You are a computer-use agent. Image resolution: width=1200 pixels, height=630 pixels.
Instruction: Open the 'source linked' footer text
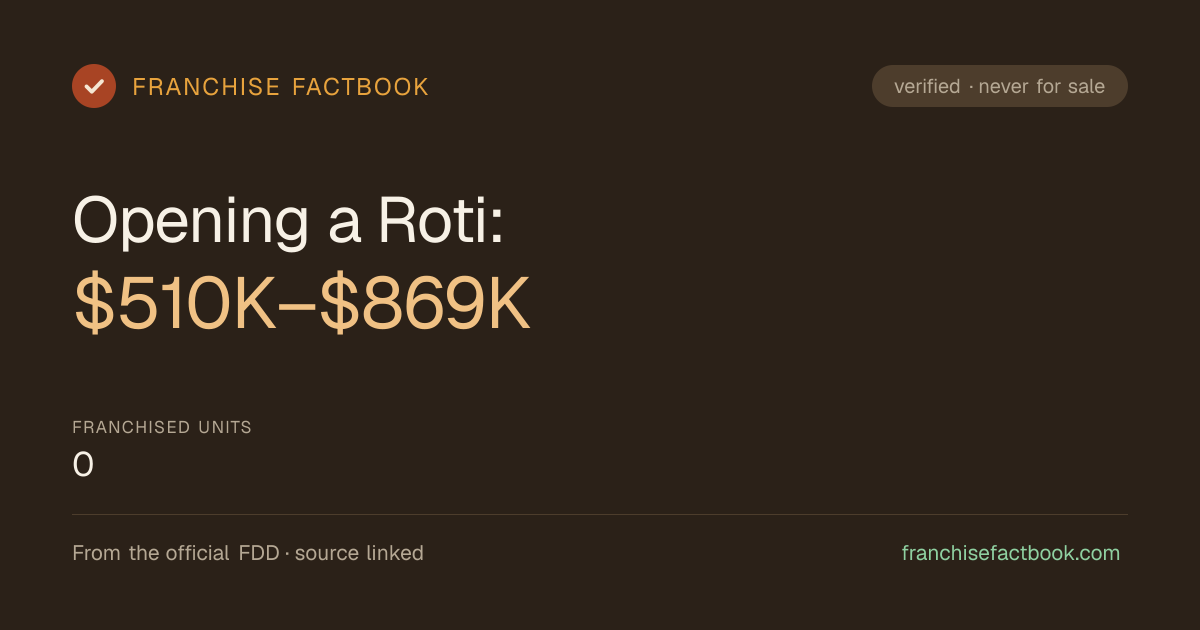tap(359, 553)
